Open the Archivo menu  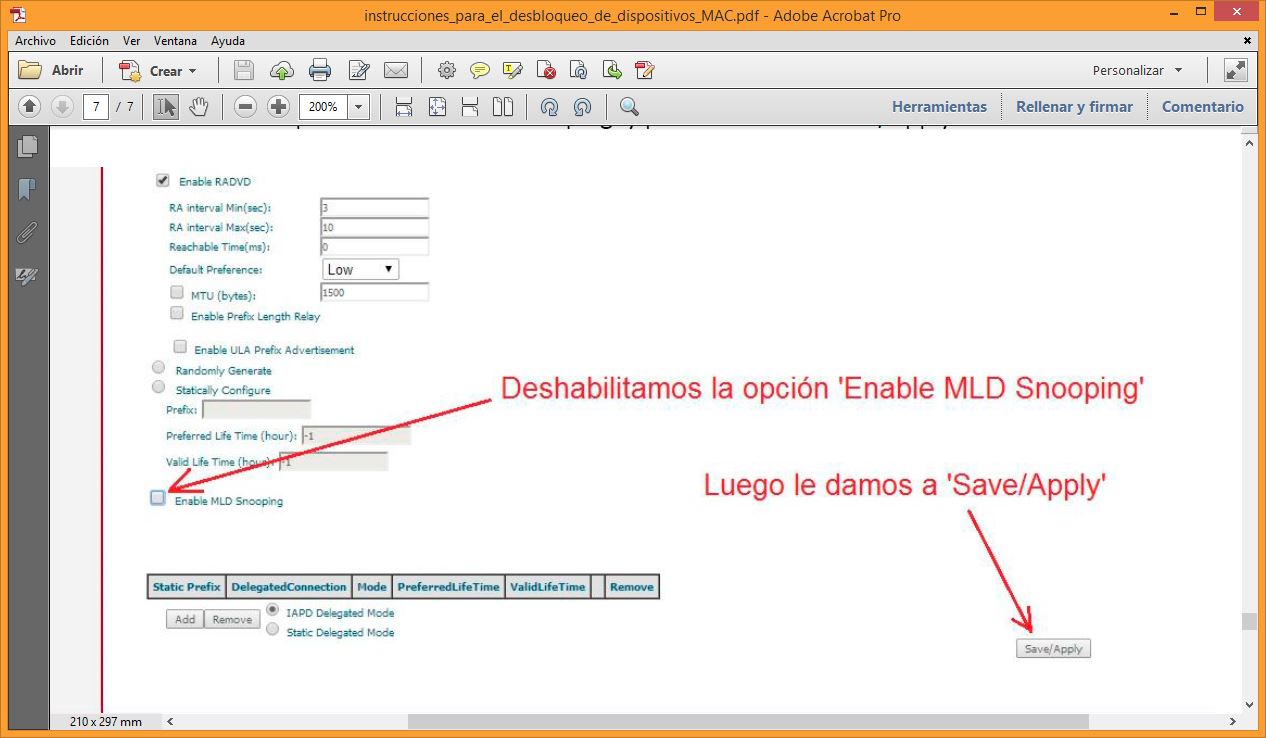(35, 41)
